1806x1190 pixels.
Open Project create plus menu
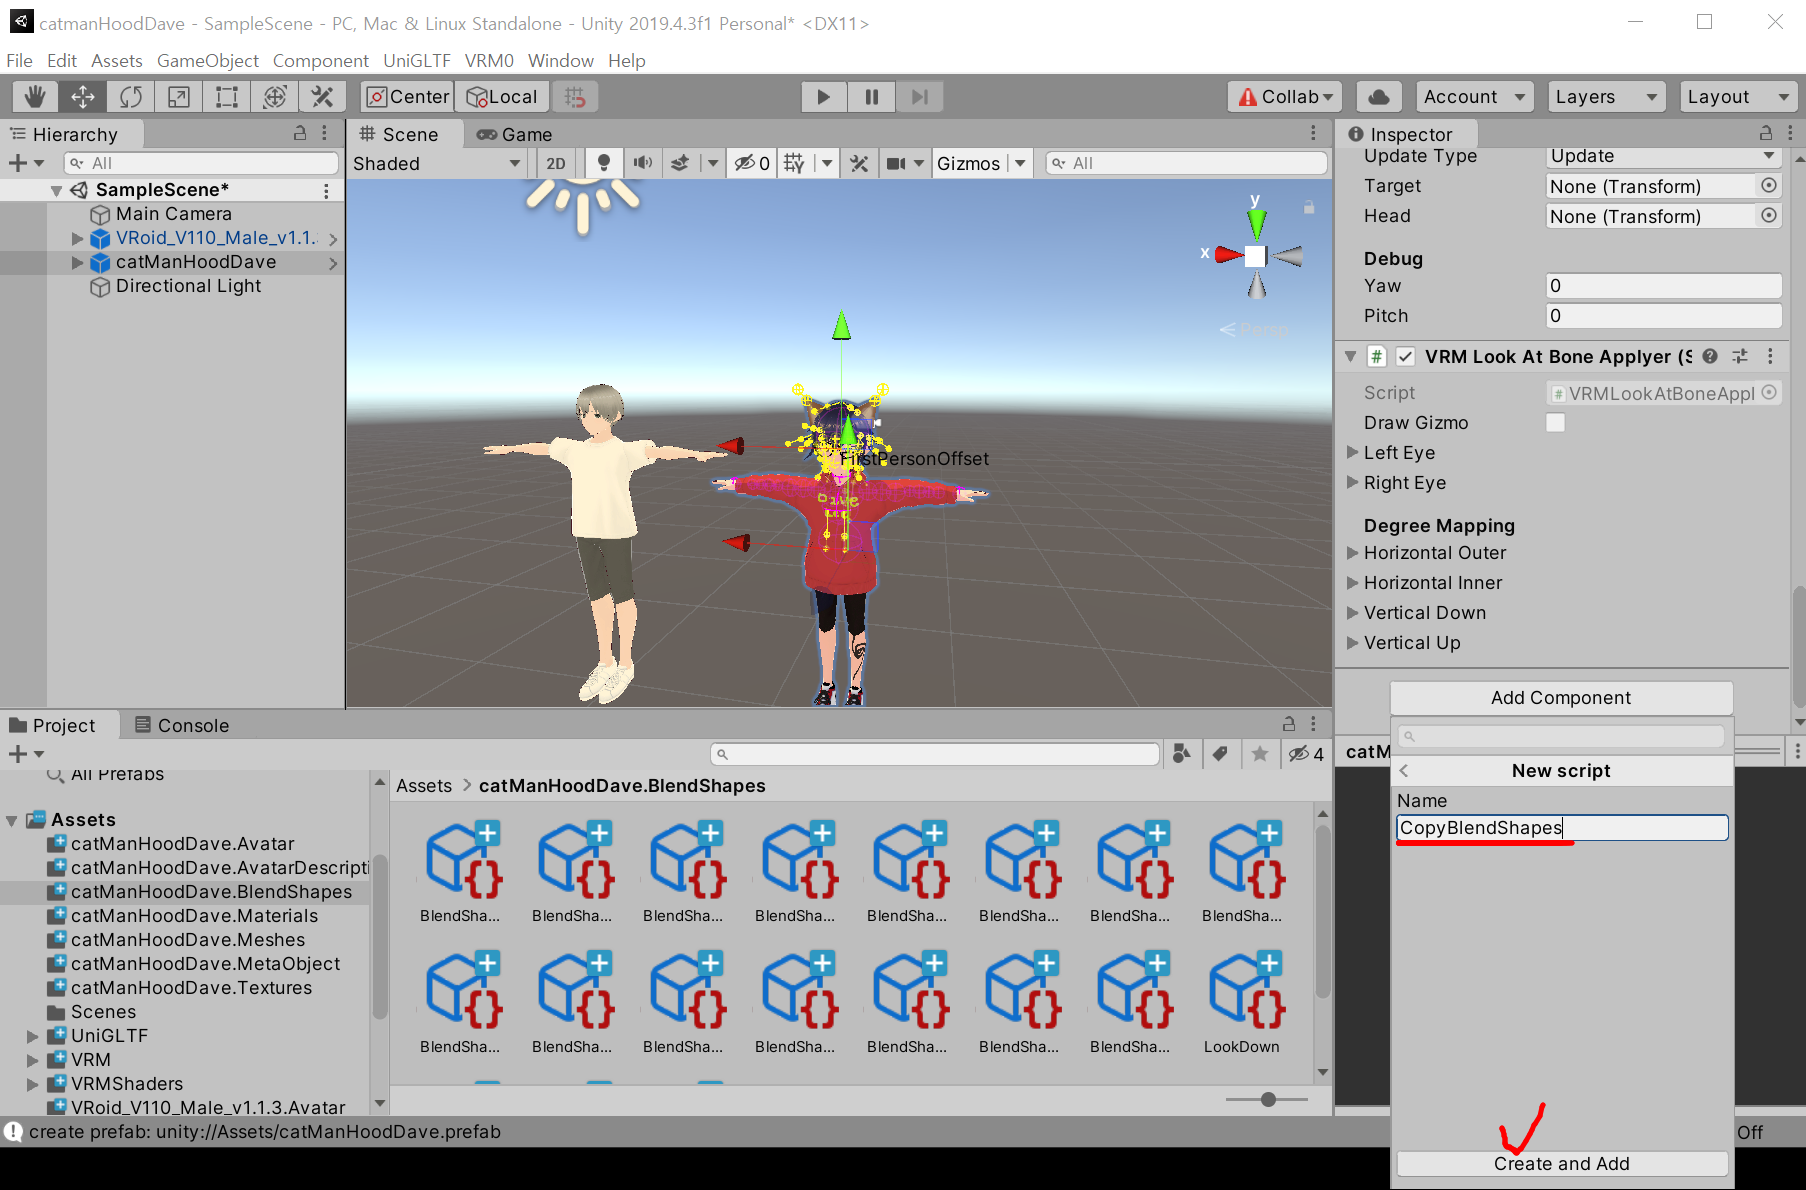[26, 754]
